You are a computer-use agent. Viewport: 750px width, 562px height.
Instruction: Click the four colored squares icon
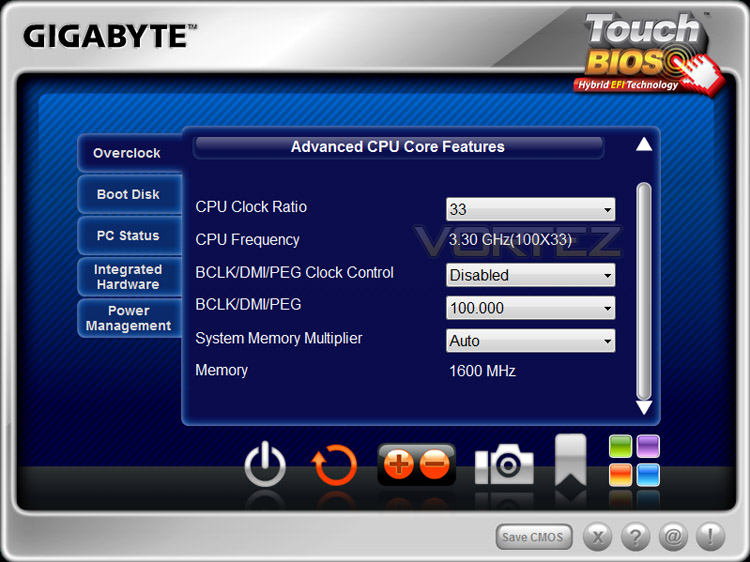click(634, 461)
